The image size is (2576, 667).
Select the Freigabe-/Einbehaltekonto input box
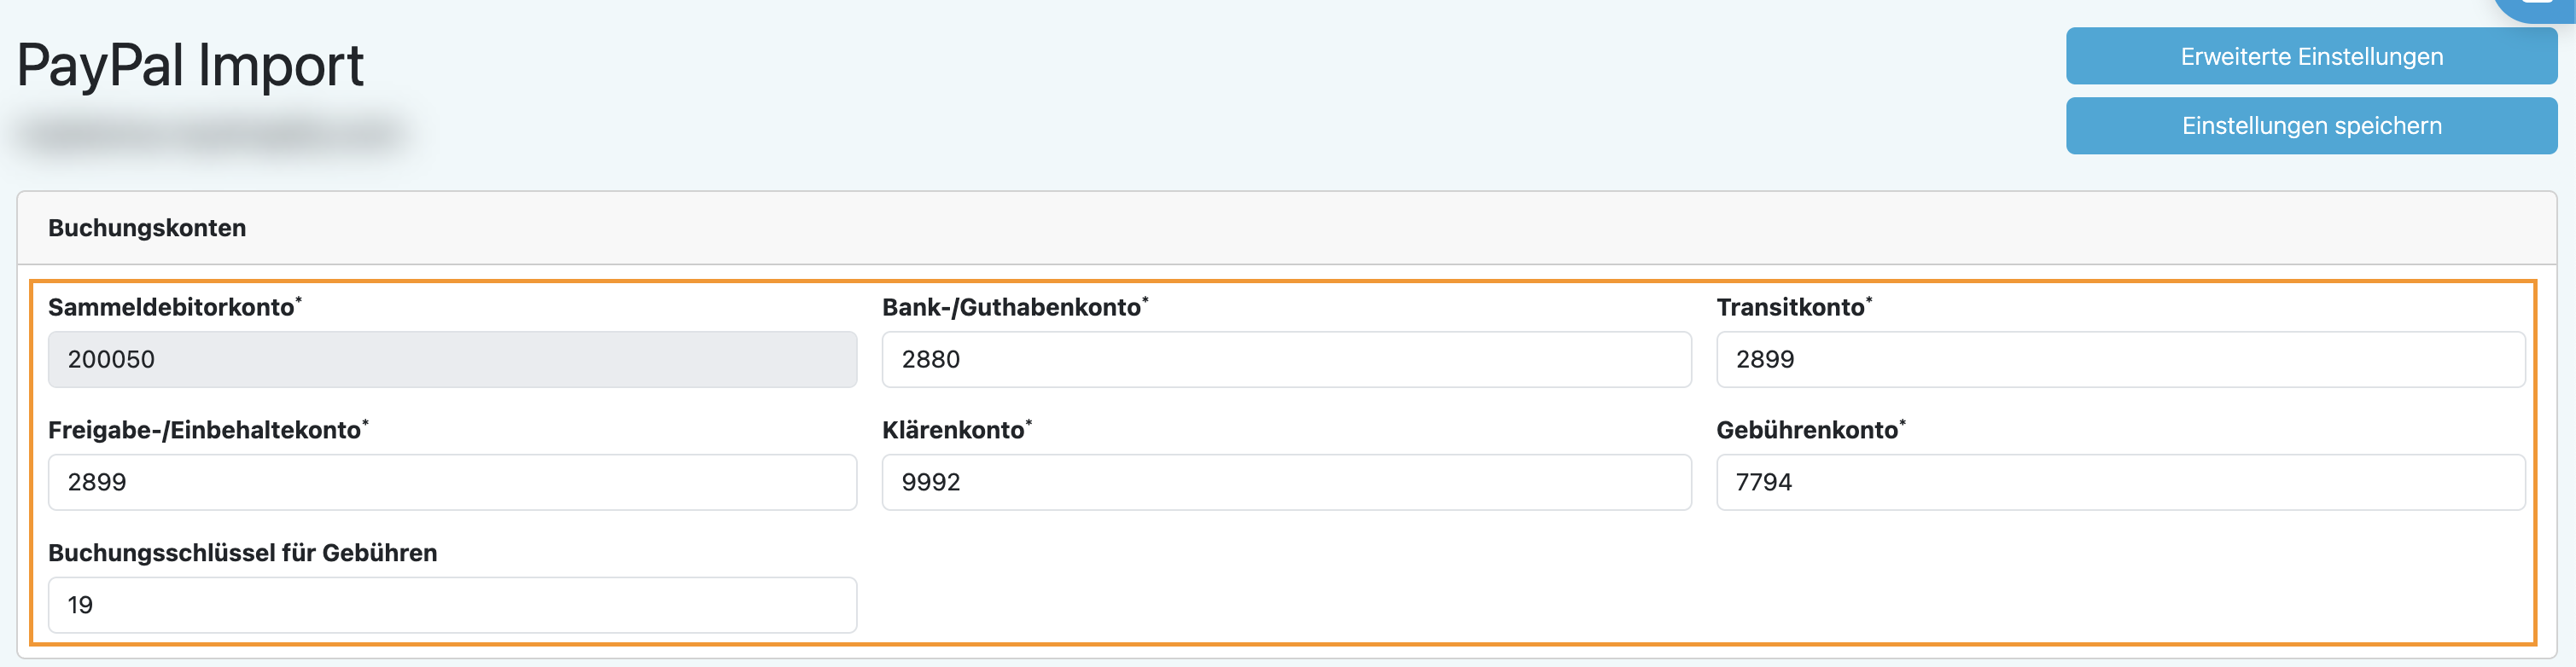pyautogui.click(x=452, y=483)
